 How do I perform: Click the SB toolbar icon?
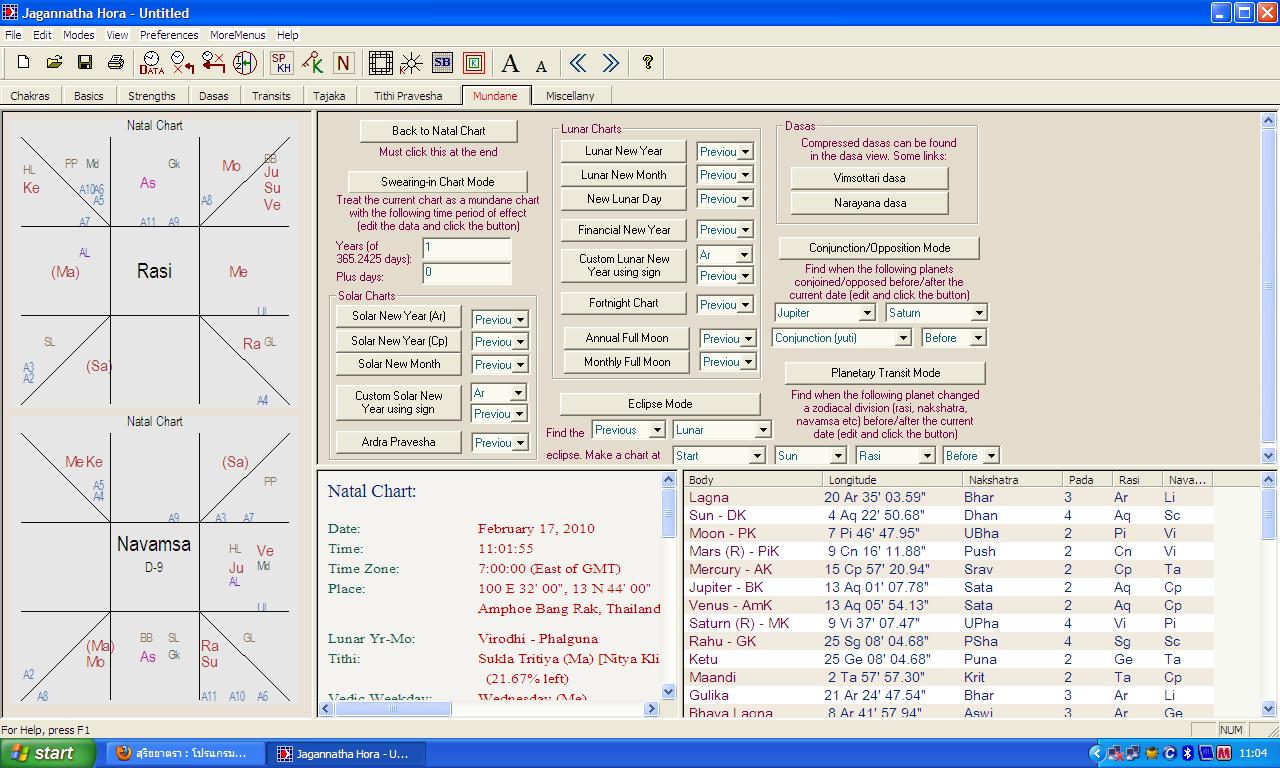pyautogui.click(x=442, y=63)
